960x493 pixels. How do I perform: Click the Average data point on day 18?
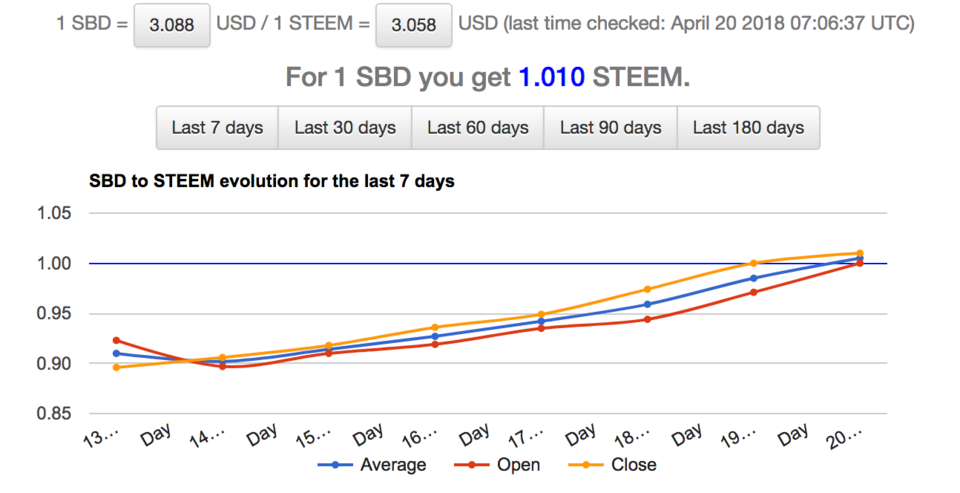[x=647, y=304]
